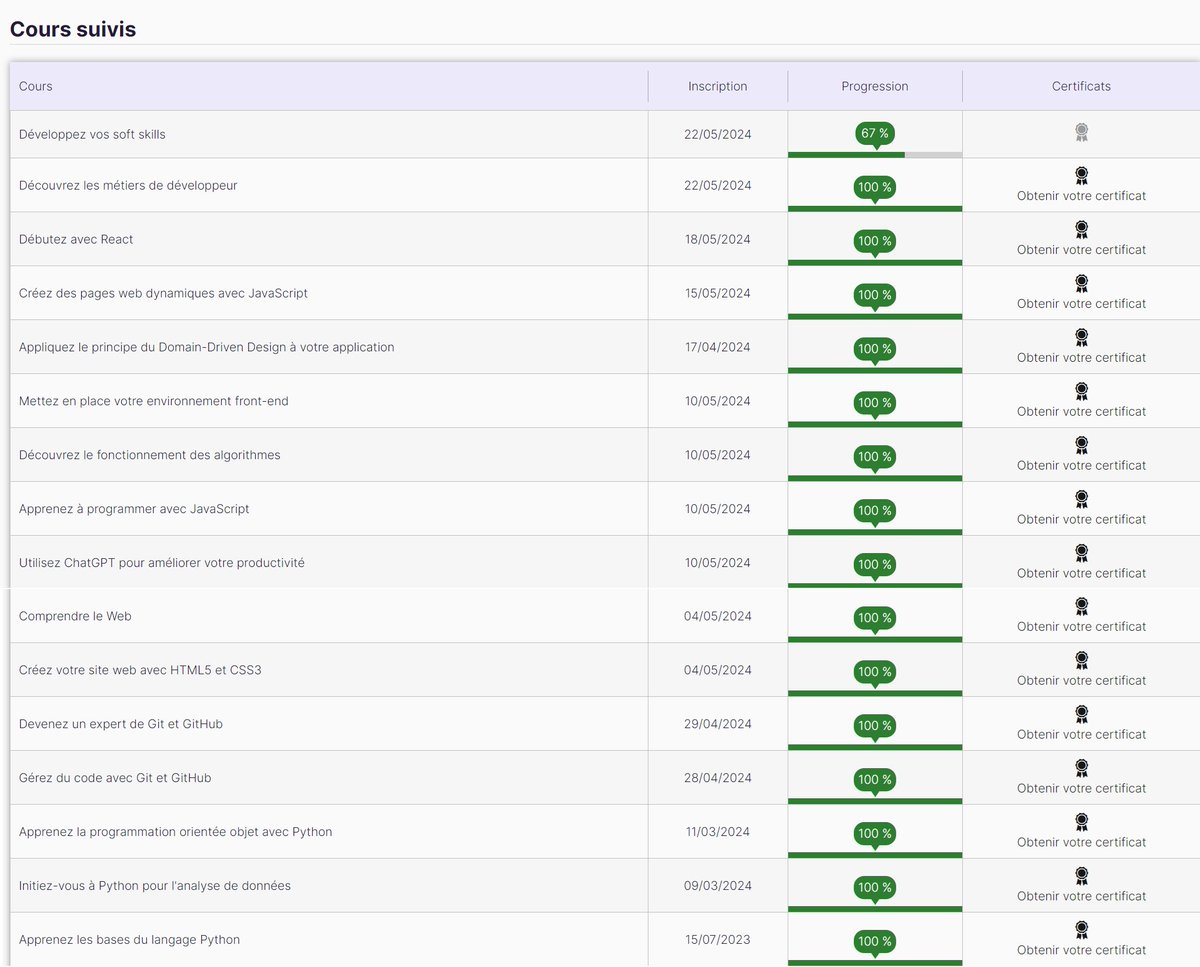The image size is (1200, 967).
Task: Click the date 17/04/2024
Action: [x=717, y=347]
